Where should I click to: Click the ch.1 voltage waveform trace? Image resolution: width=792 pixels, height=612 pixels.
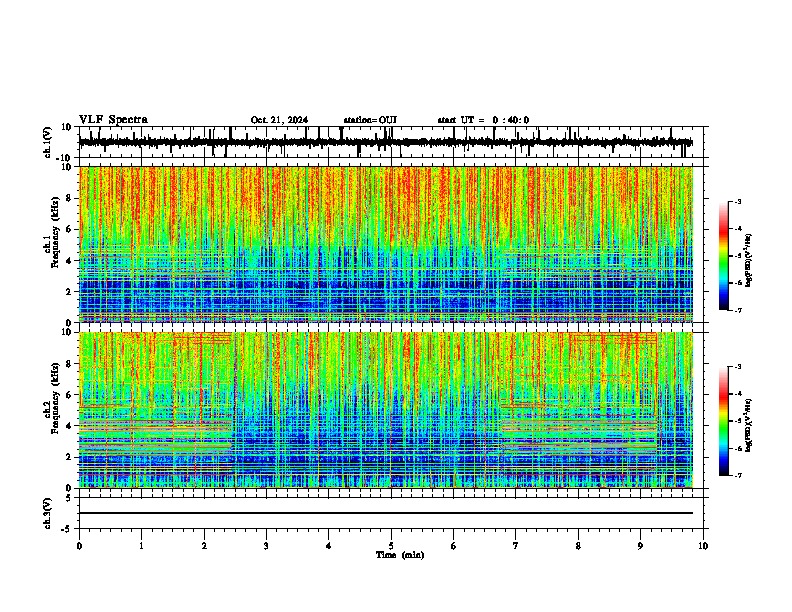[385, 142]
